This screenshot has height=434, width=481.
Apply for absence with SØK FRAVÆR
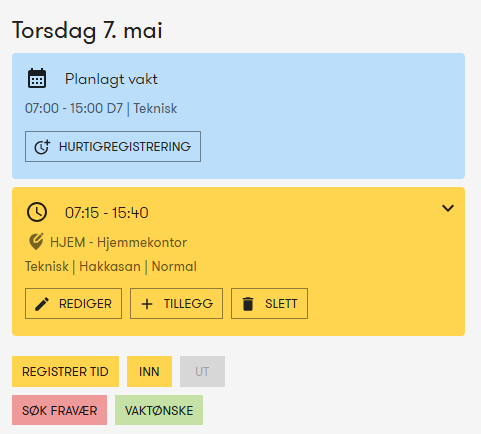point(59,410)
